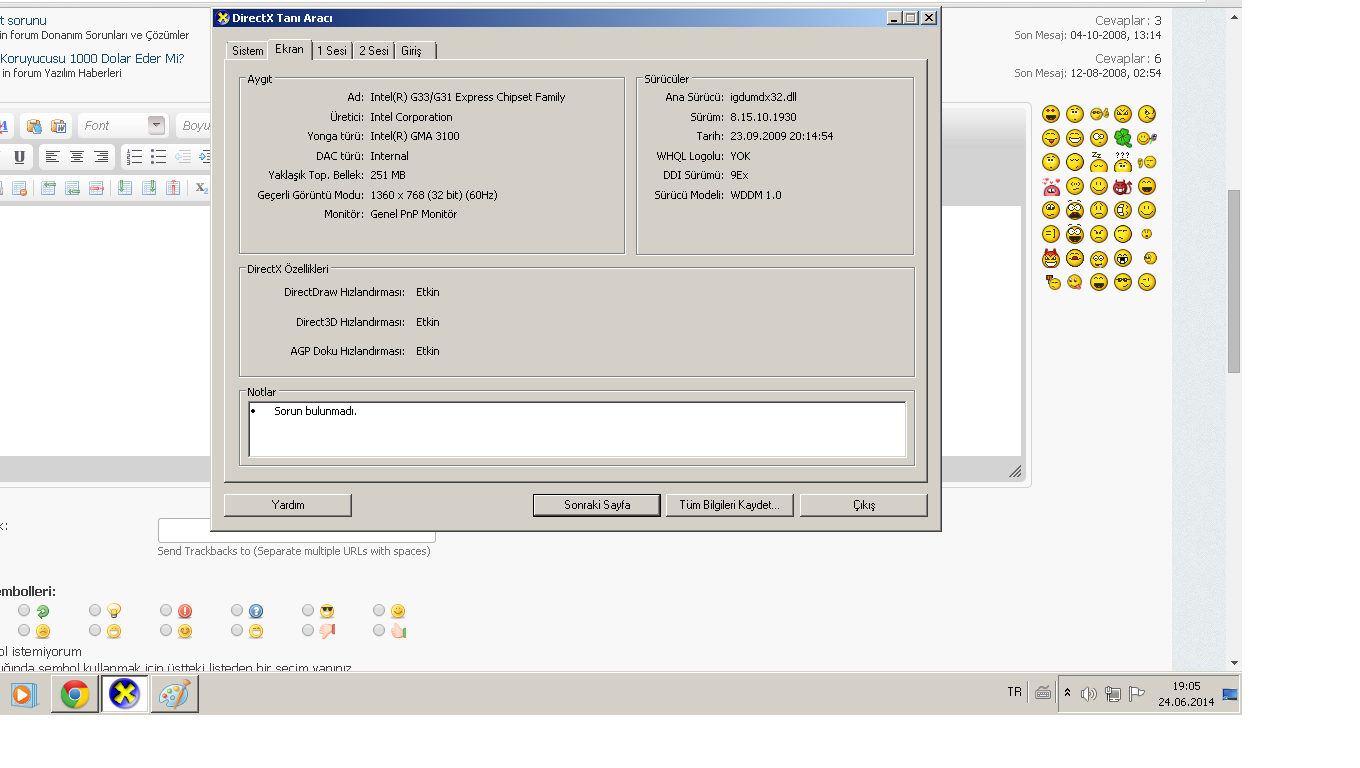Viewport: 1360px width, 768px height.
Task: Select the sad face icon radio
Action: click(24, 630)
